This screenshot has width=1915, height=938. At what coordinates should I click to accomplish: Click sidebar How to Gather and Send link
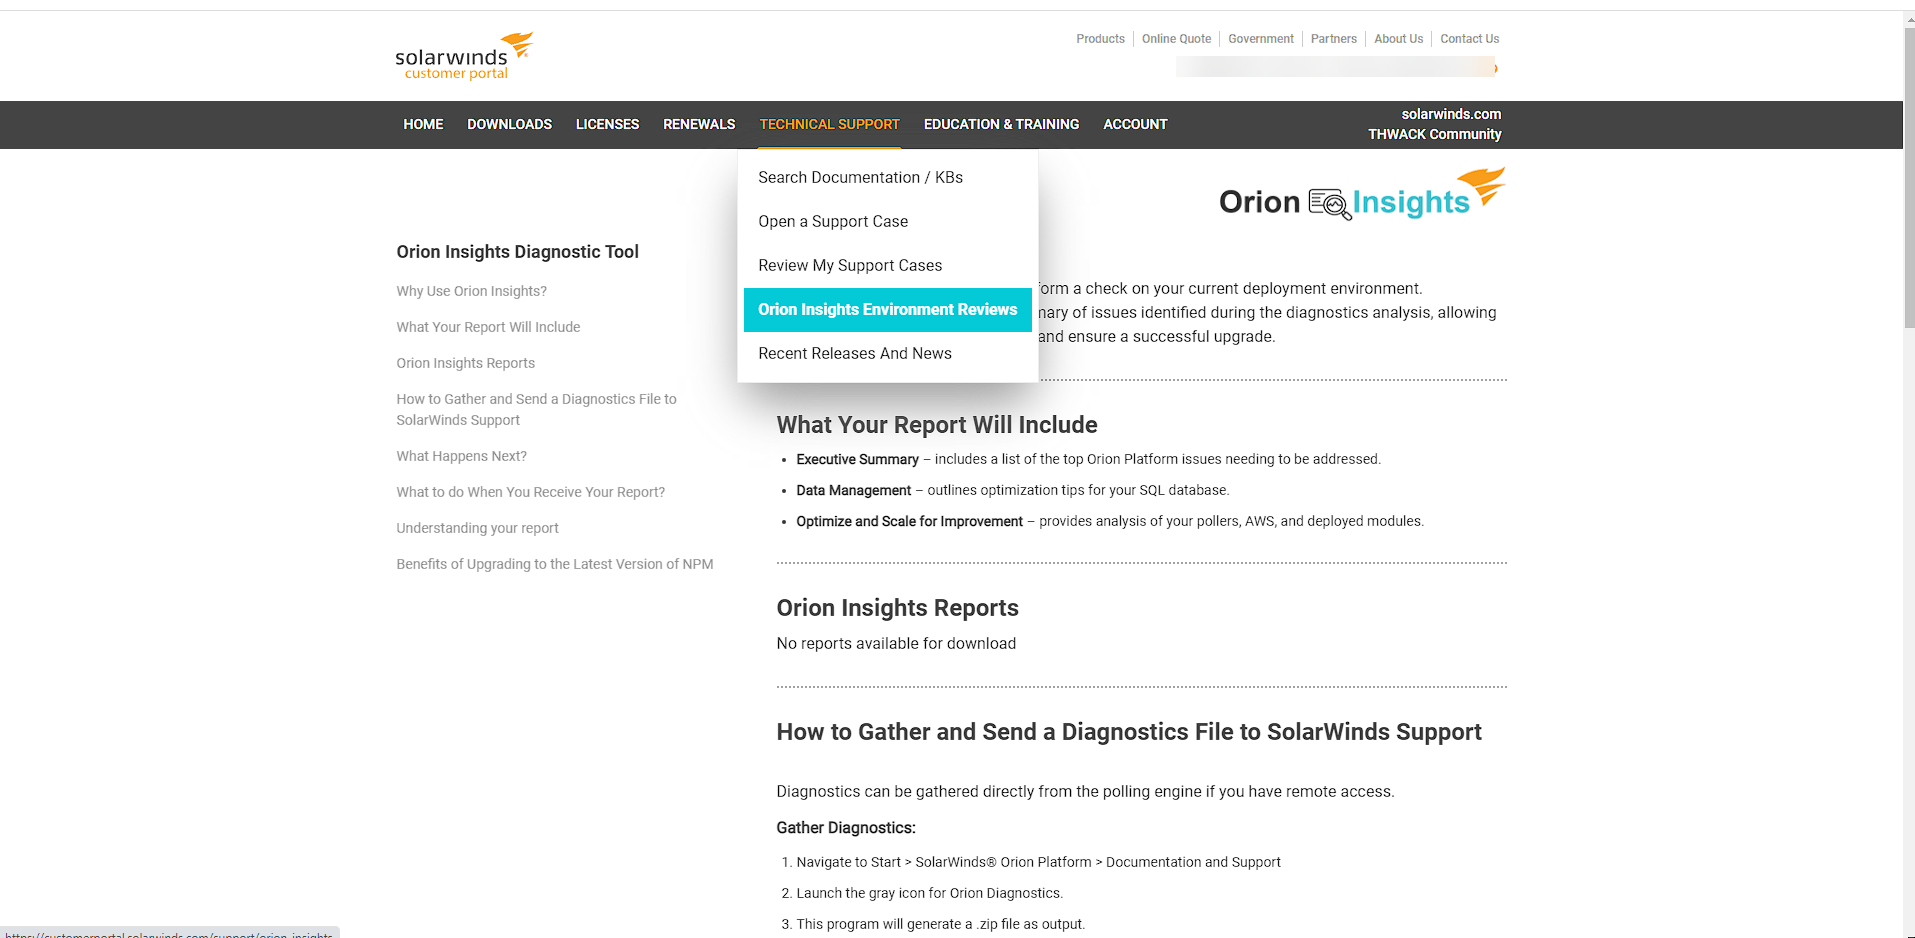(x=536, y=409)
